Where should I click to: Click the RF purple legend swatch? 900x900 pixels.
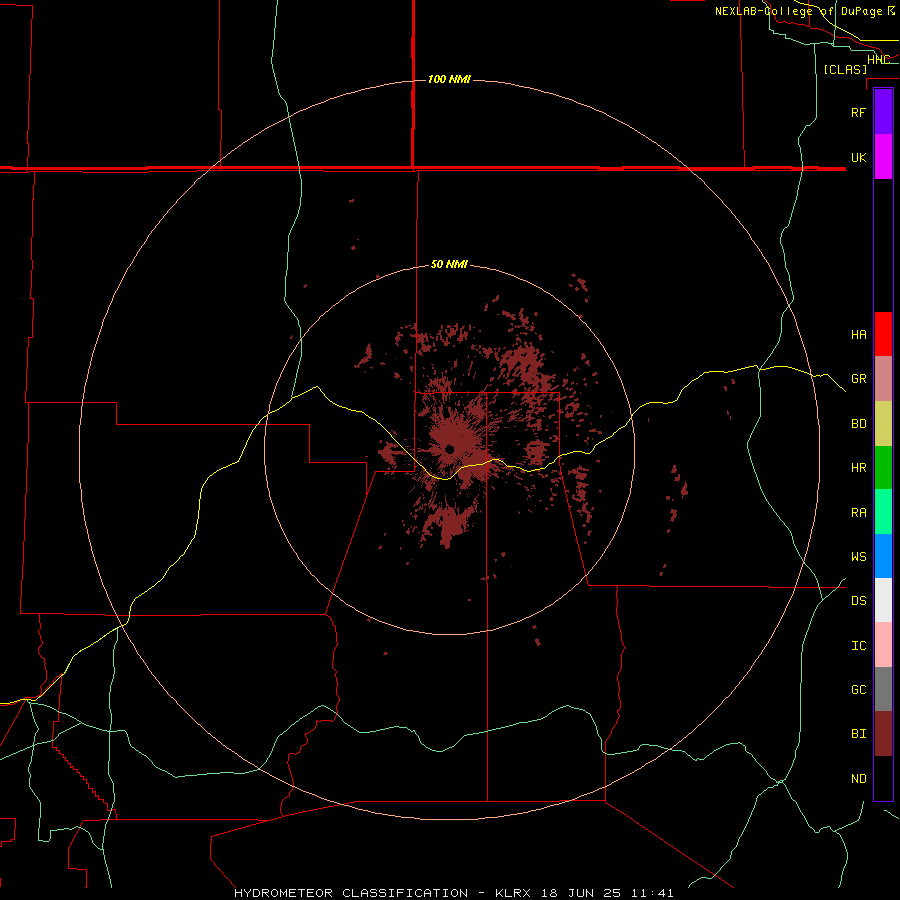(x=883, y=112)
